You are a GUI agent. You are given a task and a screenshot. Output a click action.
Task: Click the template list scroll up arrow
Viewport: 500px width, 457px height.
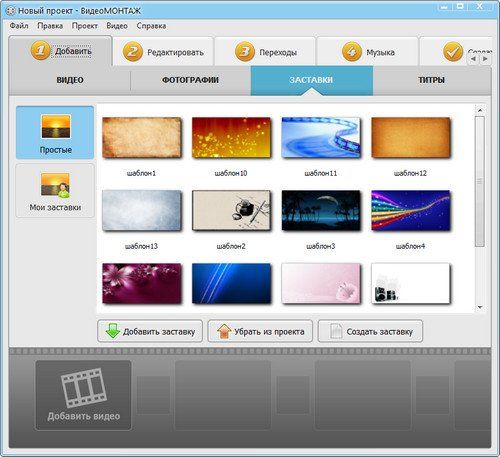480,110
